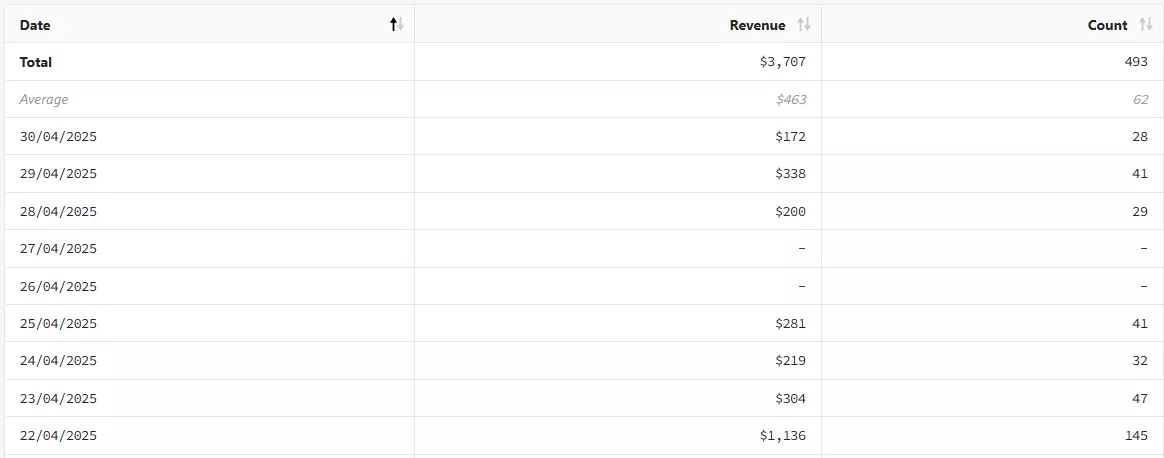Select the Average row label

tap(44, 99)
